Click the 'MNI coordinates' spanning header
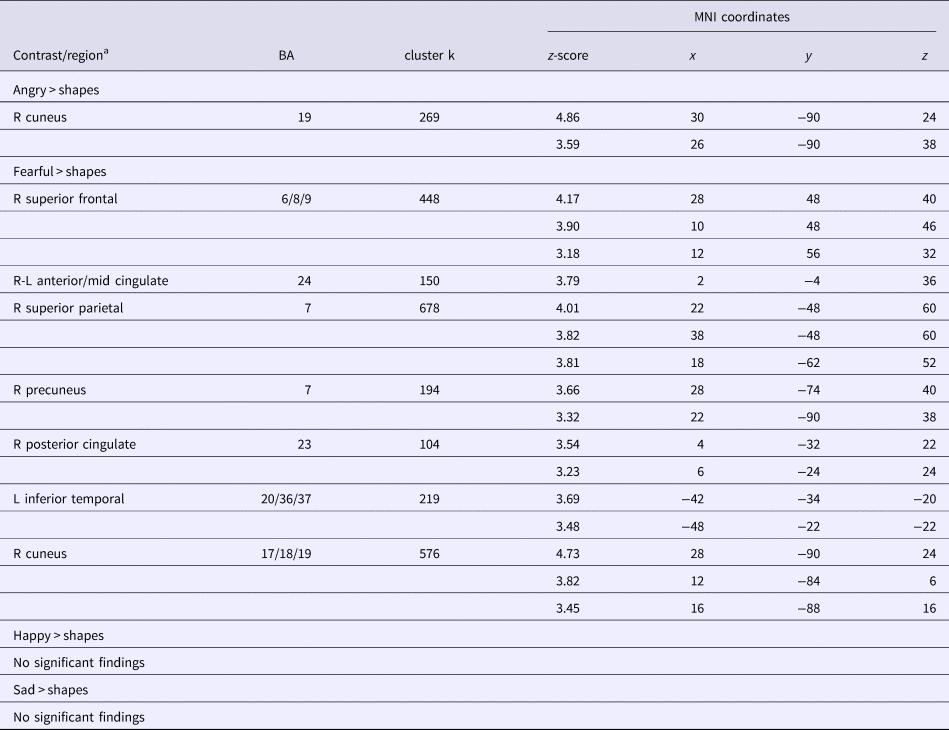The image size is (949, 730). tap(743, 18)
